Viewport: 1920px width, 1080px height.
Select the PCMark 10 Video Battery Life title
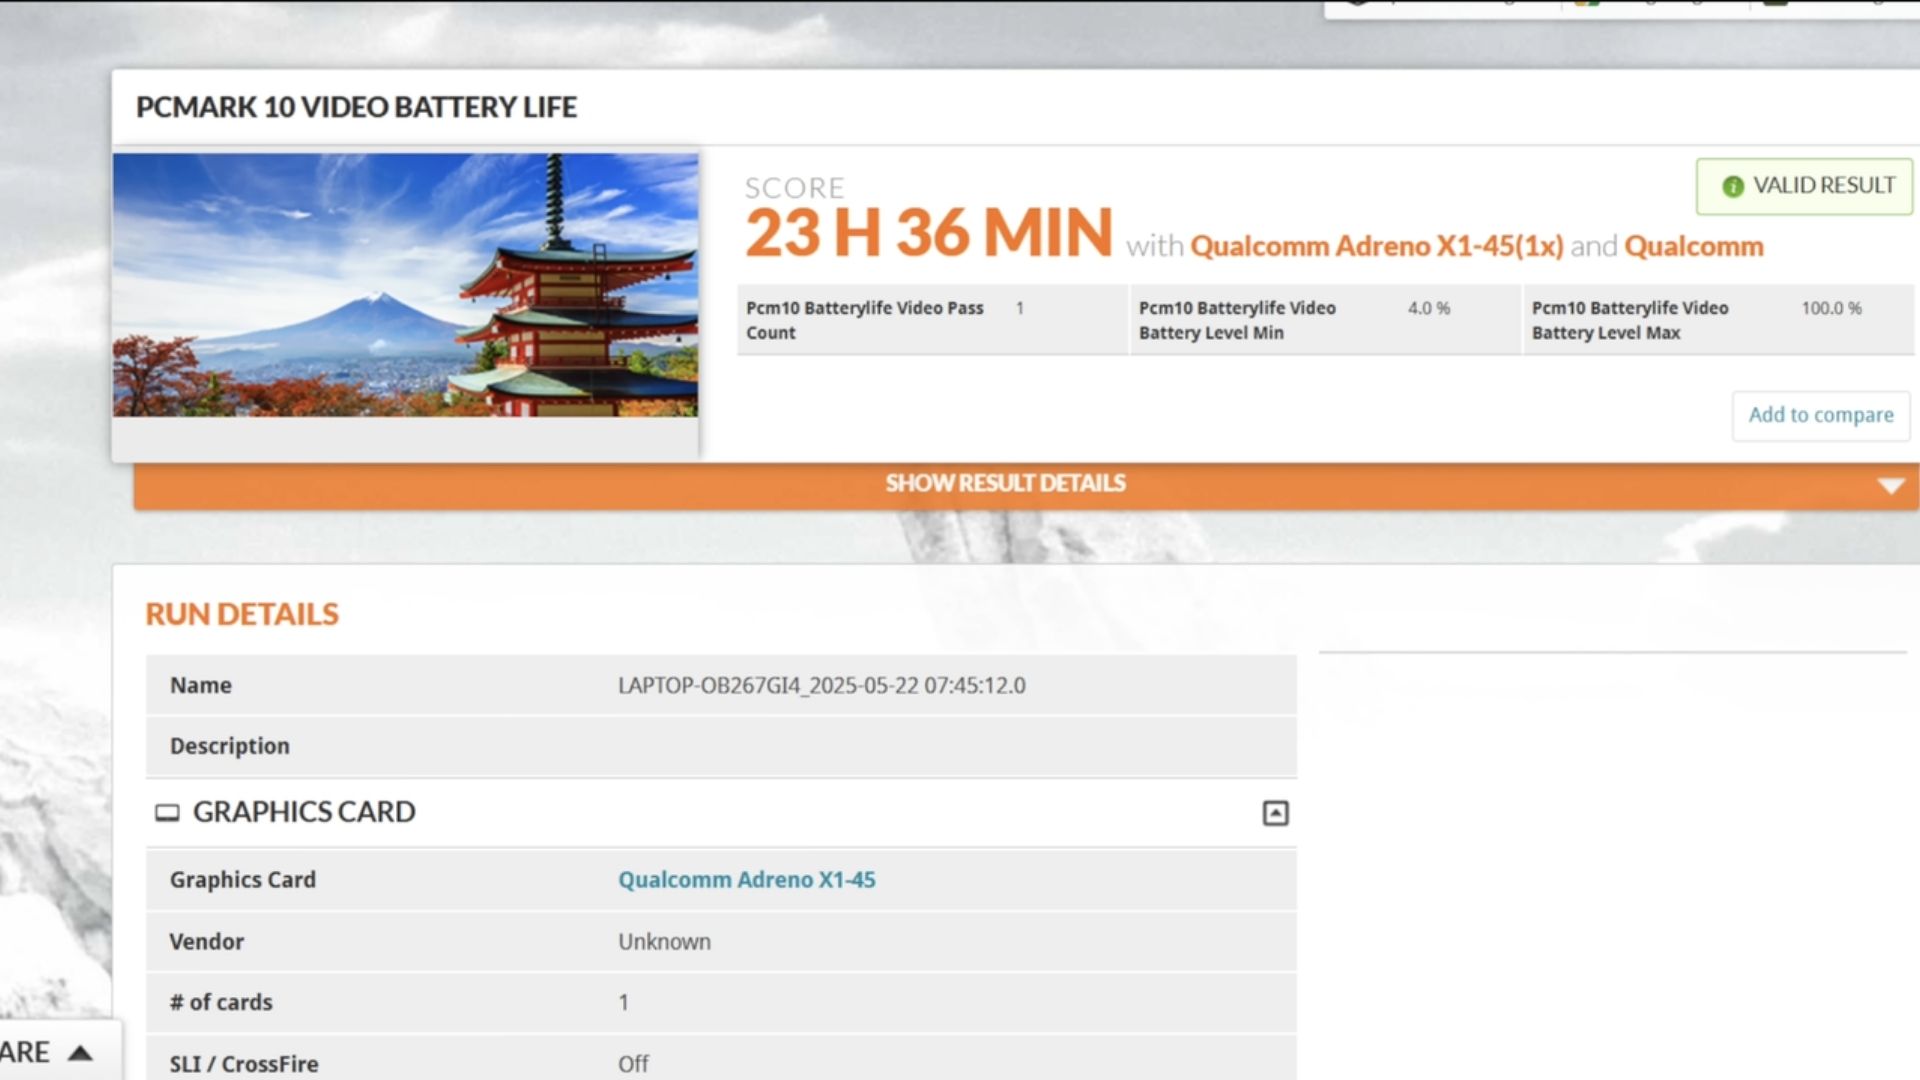tap(356, 107)
